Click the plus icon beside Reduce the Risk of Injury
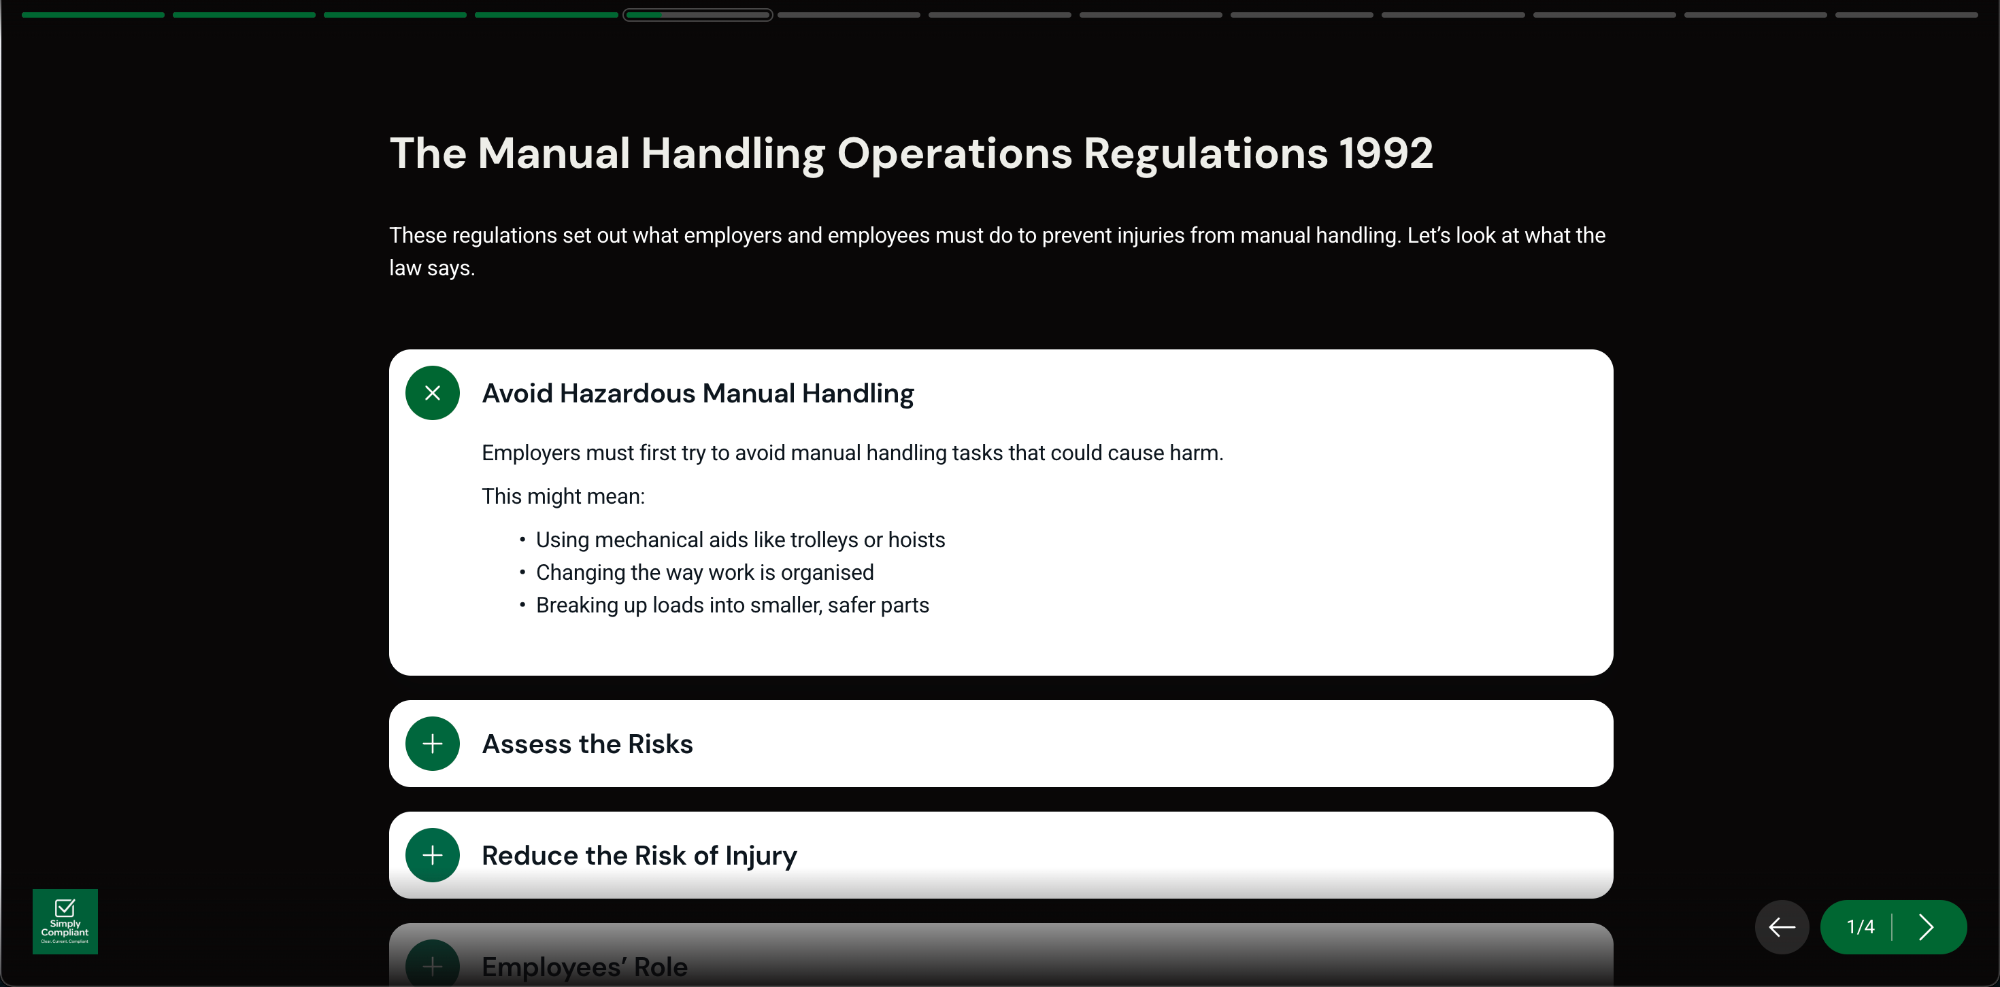Viewport: 2000px width, 987px height. click(432, 855)
